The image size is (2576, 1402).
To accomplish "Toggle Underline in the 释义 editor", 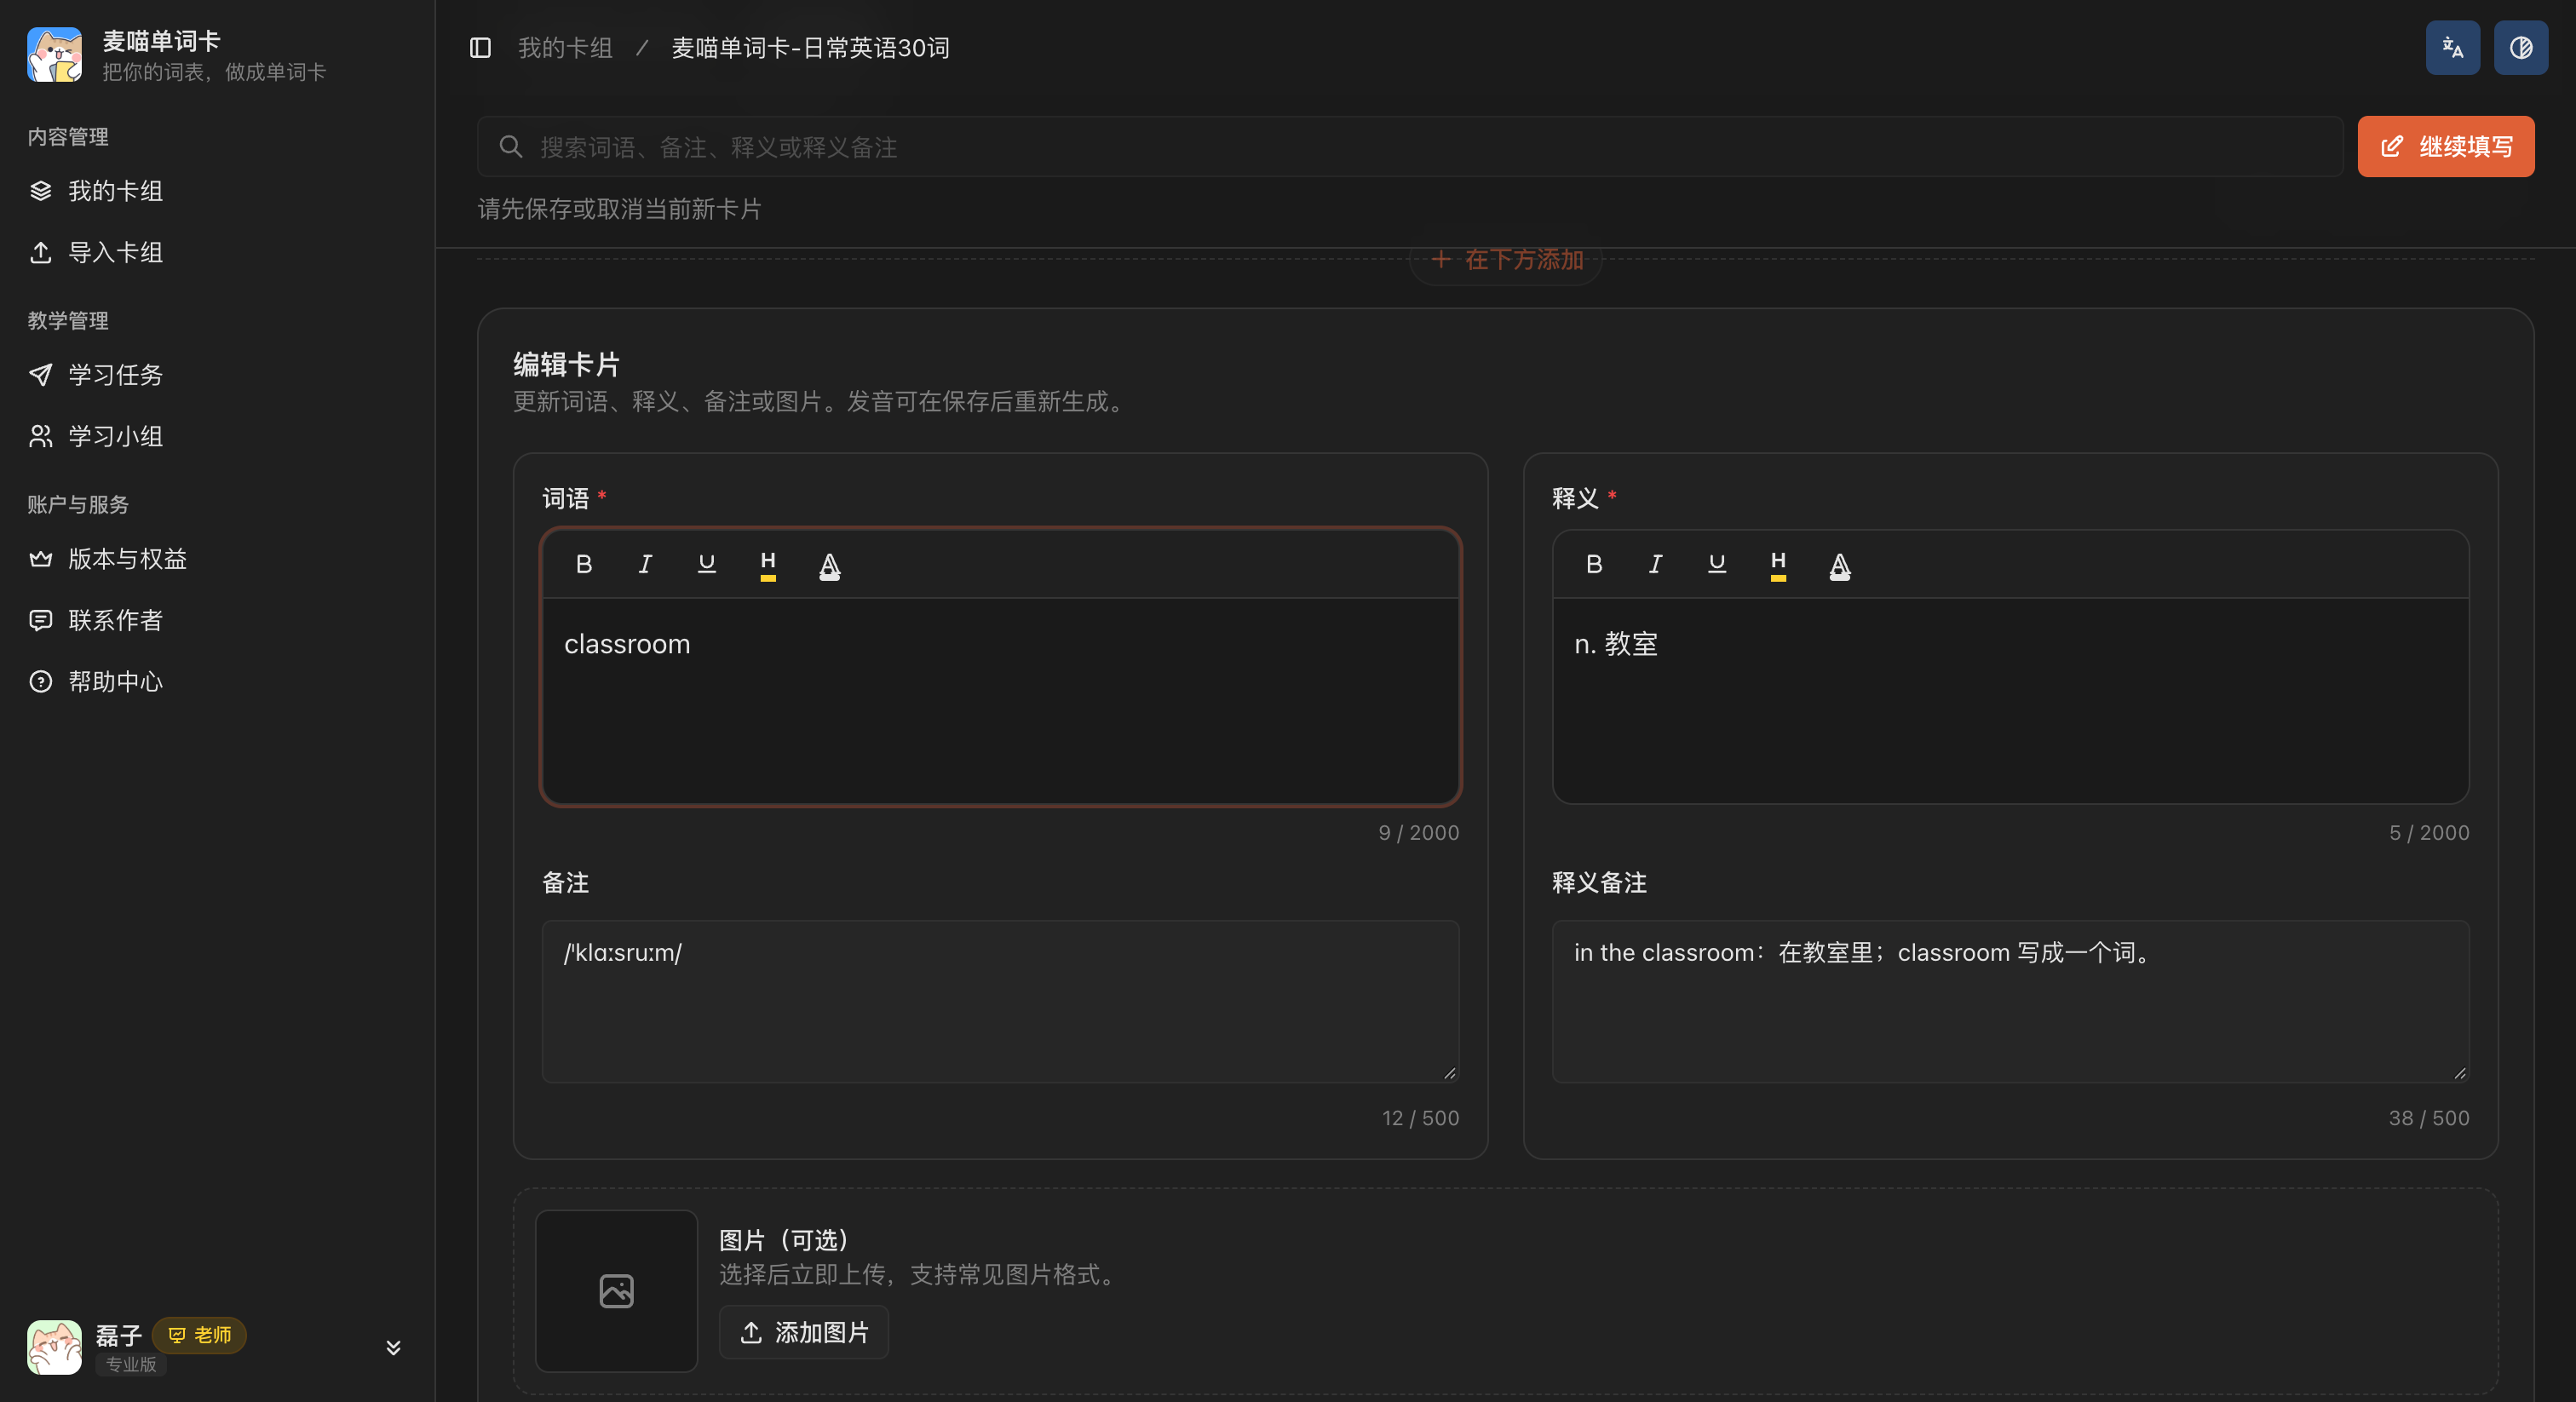I will (1716, 565).
